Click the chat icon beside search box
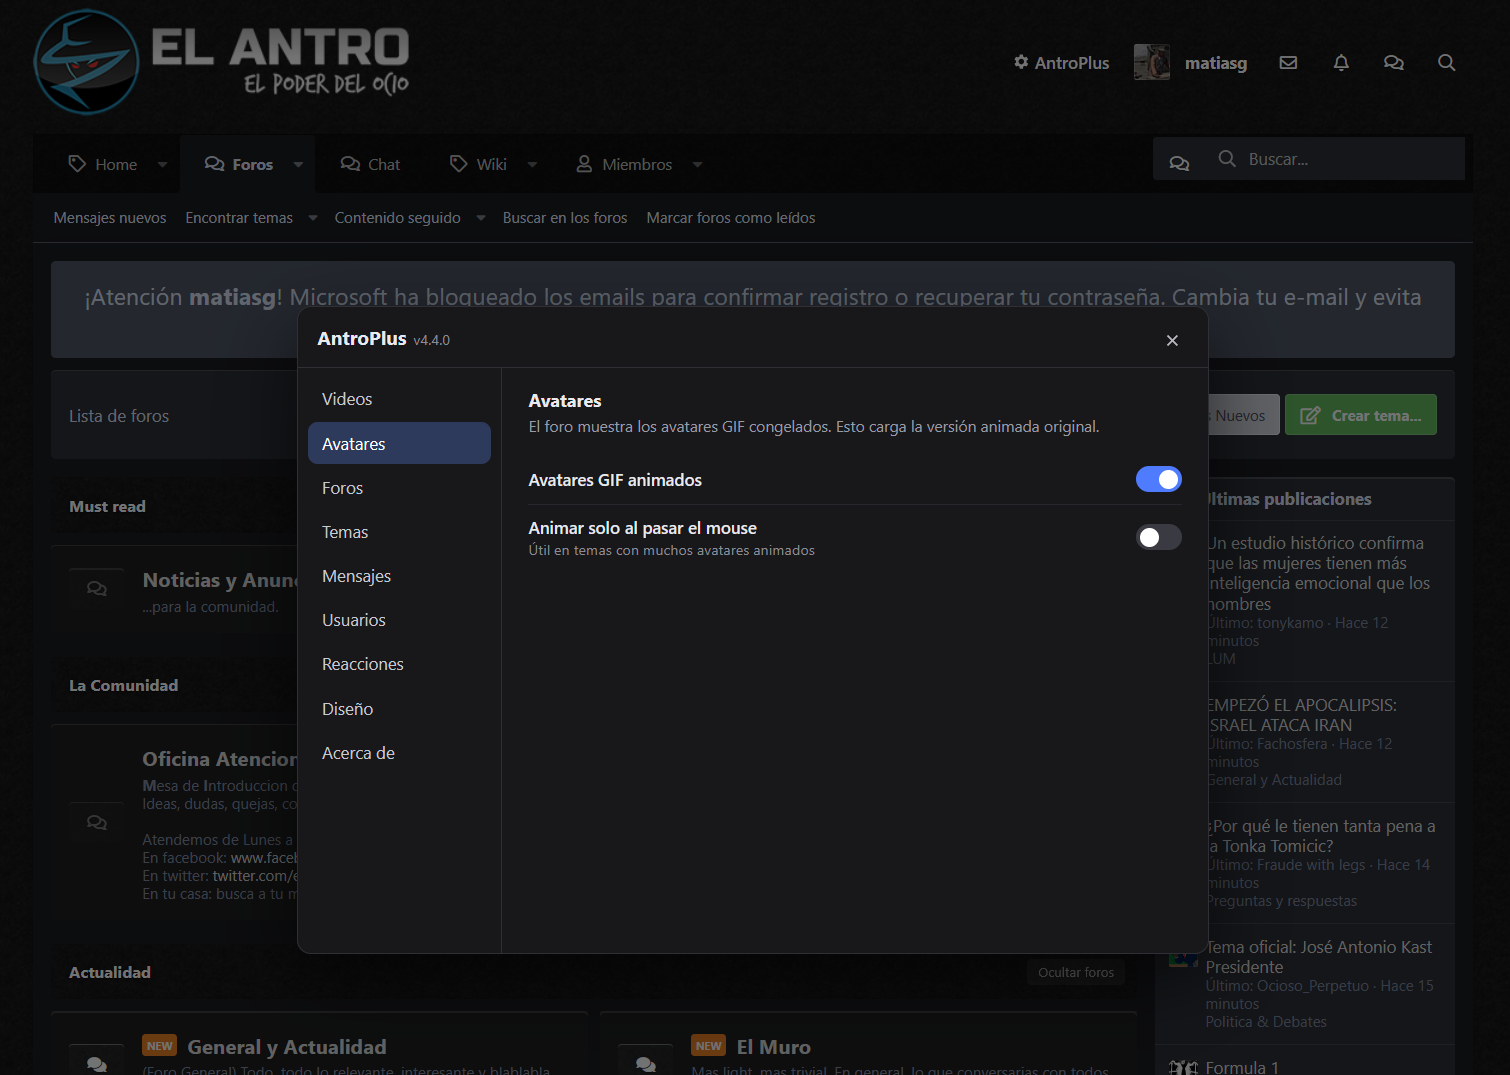 pos(1179,163)
